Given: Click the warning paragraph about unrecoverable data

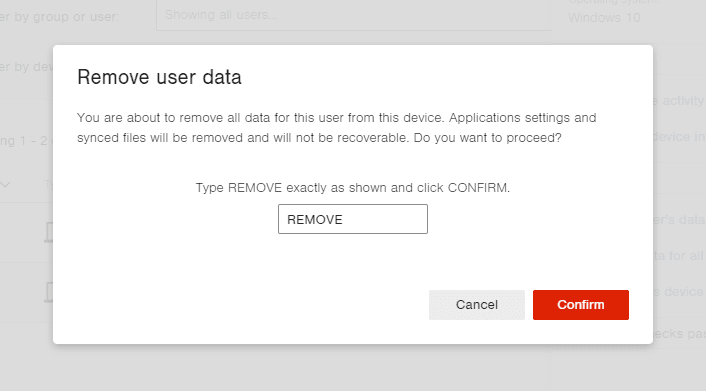Looking at the screenshot, I should pos(336,127).
